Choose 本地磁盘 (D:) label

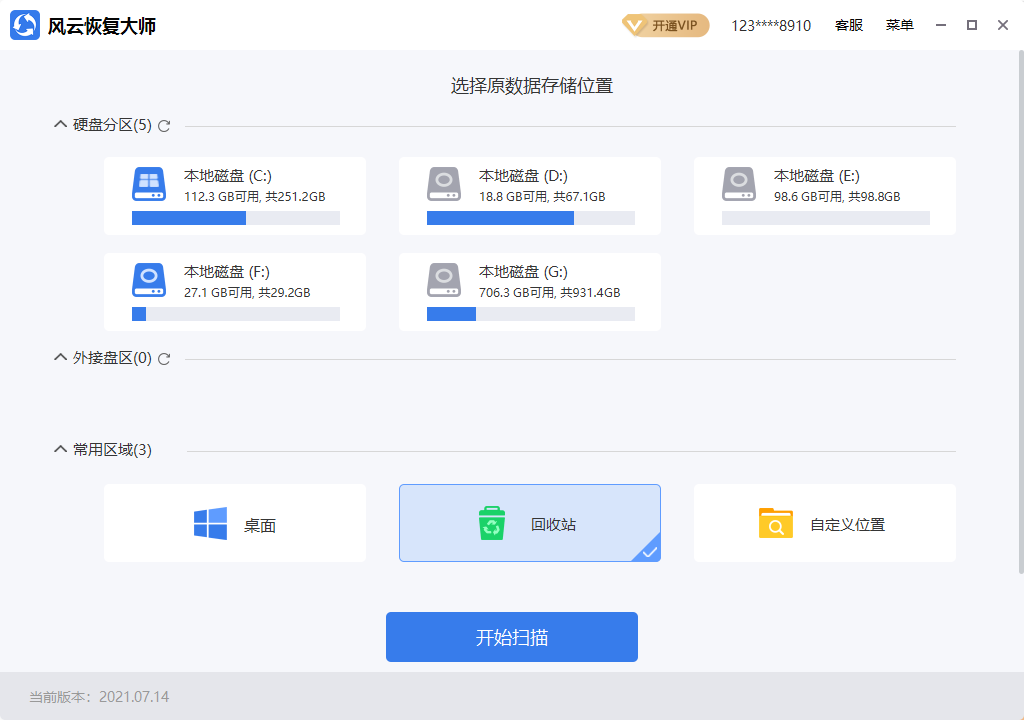tap(523, 176)
